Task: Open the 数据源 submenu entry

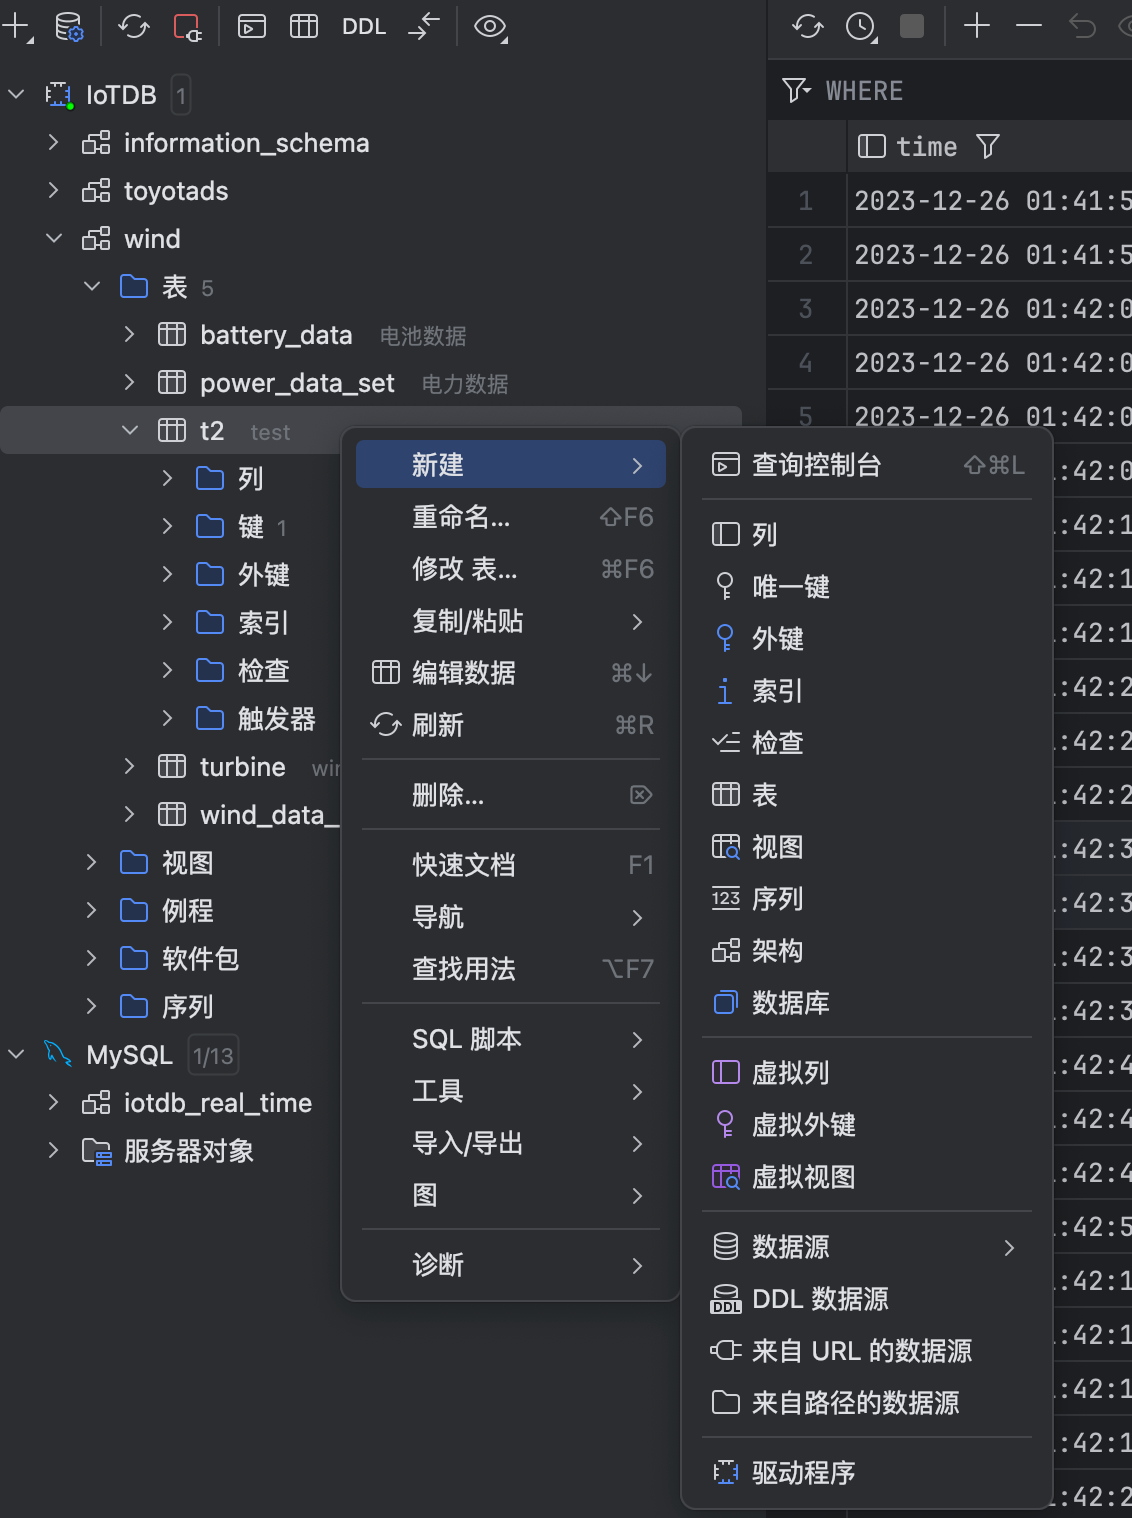Action: click(790, 1247)
